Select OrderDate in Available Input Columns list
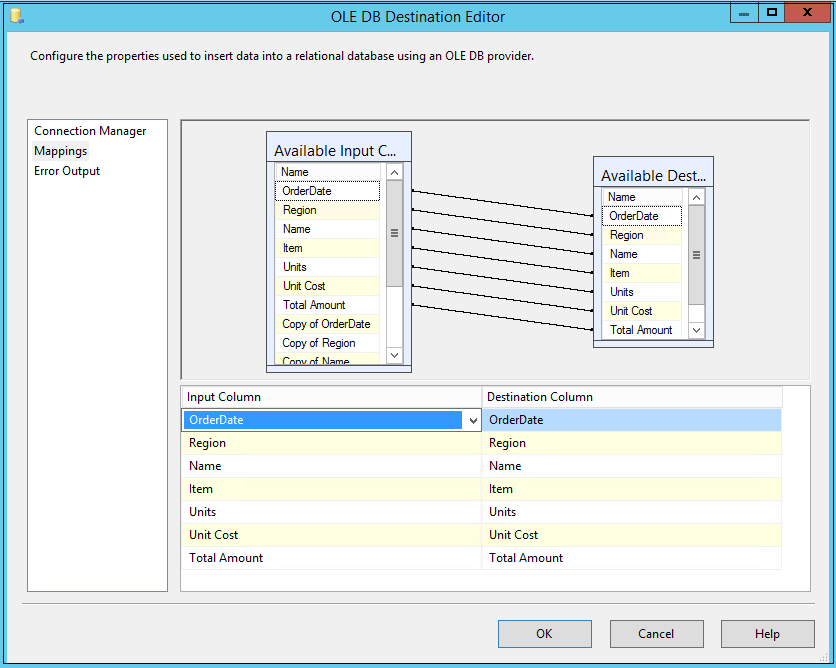Viewport: 836px width, 668px height. point(327,191)
